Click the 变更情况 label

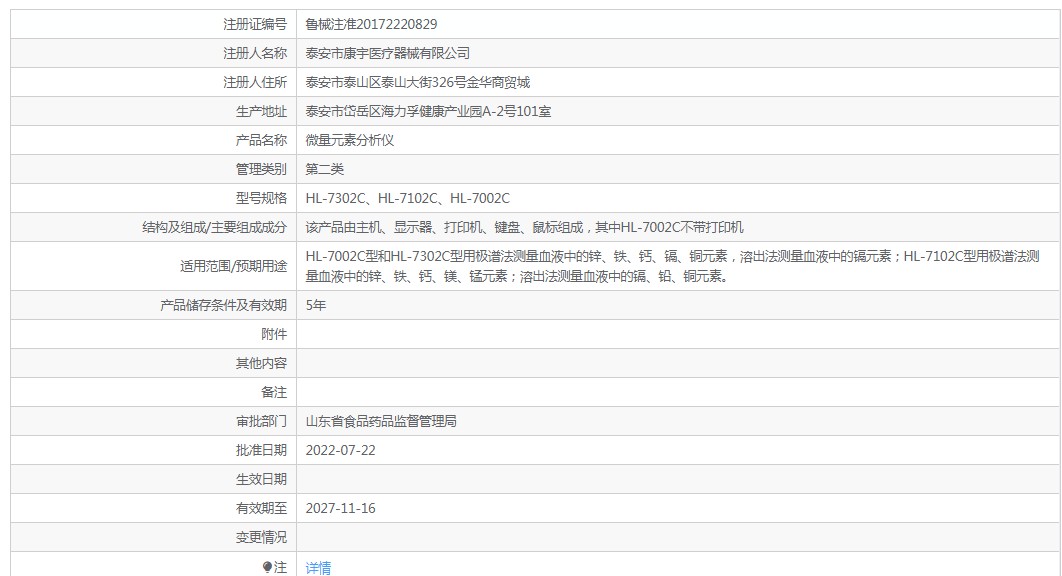(261, 538)
